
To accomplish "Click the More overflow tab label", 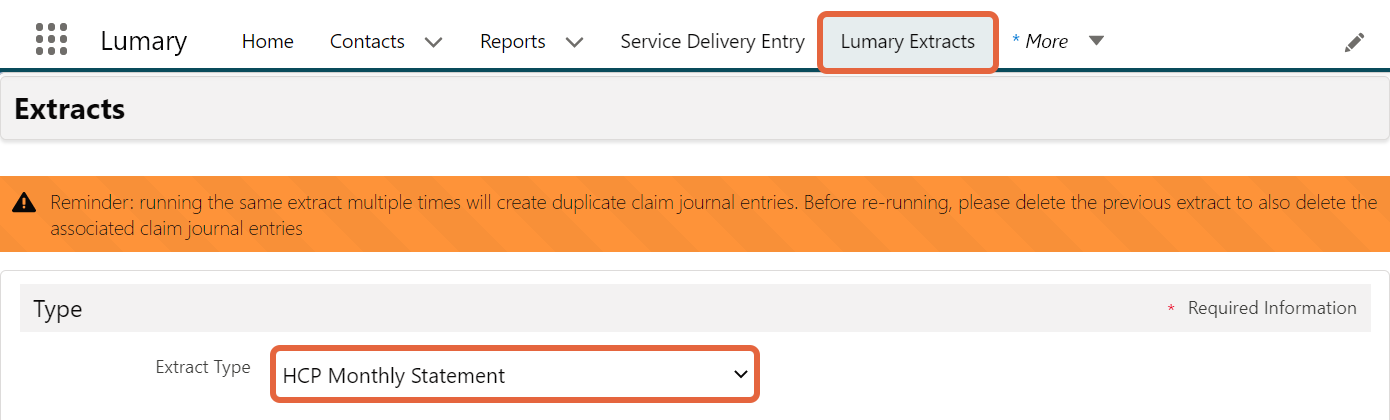I will pyautogui.click(x=1040, y=41).
